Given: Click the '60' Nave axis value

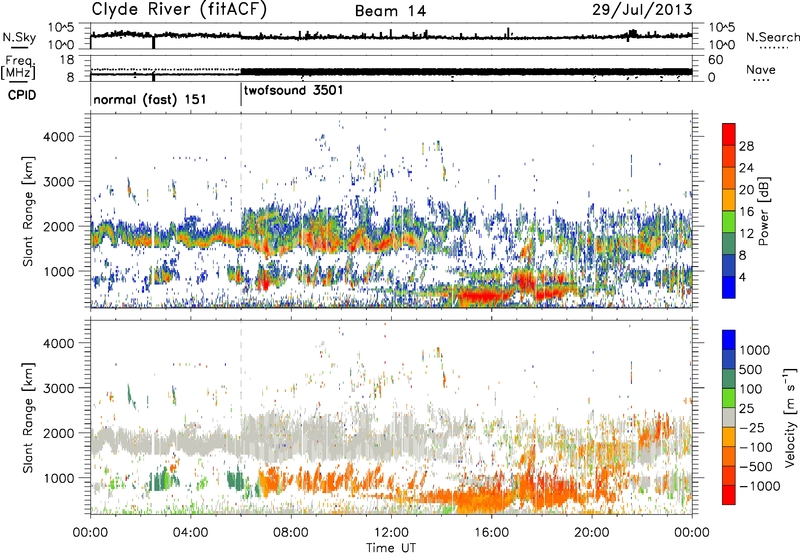Looking at the screenshot, I should 715,60.
